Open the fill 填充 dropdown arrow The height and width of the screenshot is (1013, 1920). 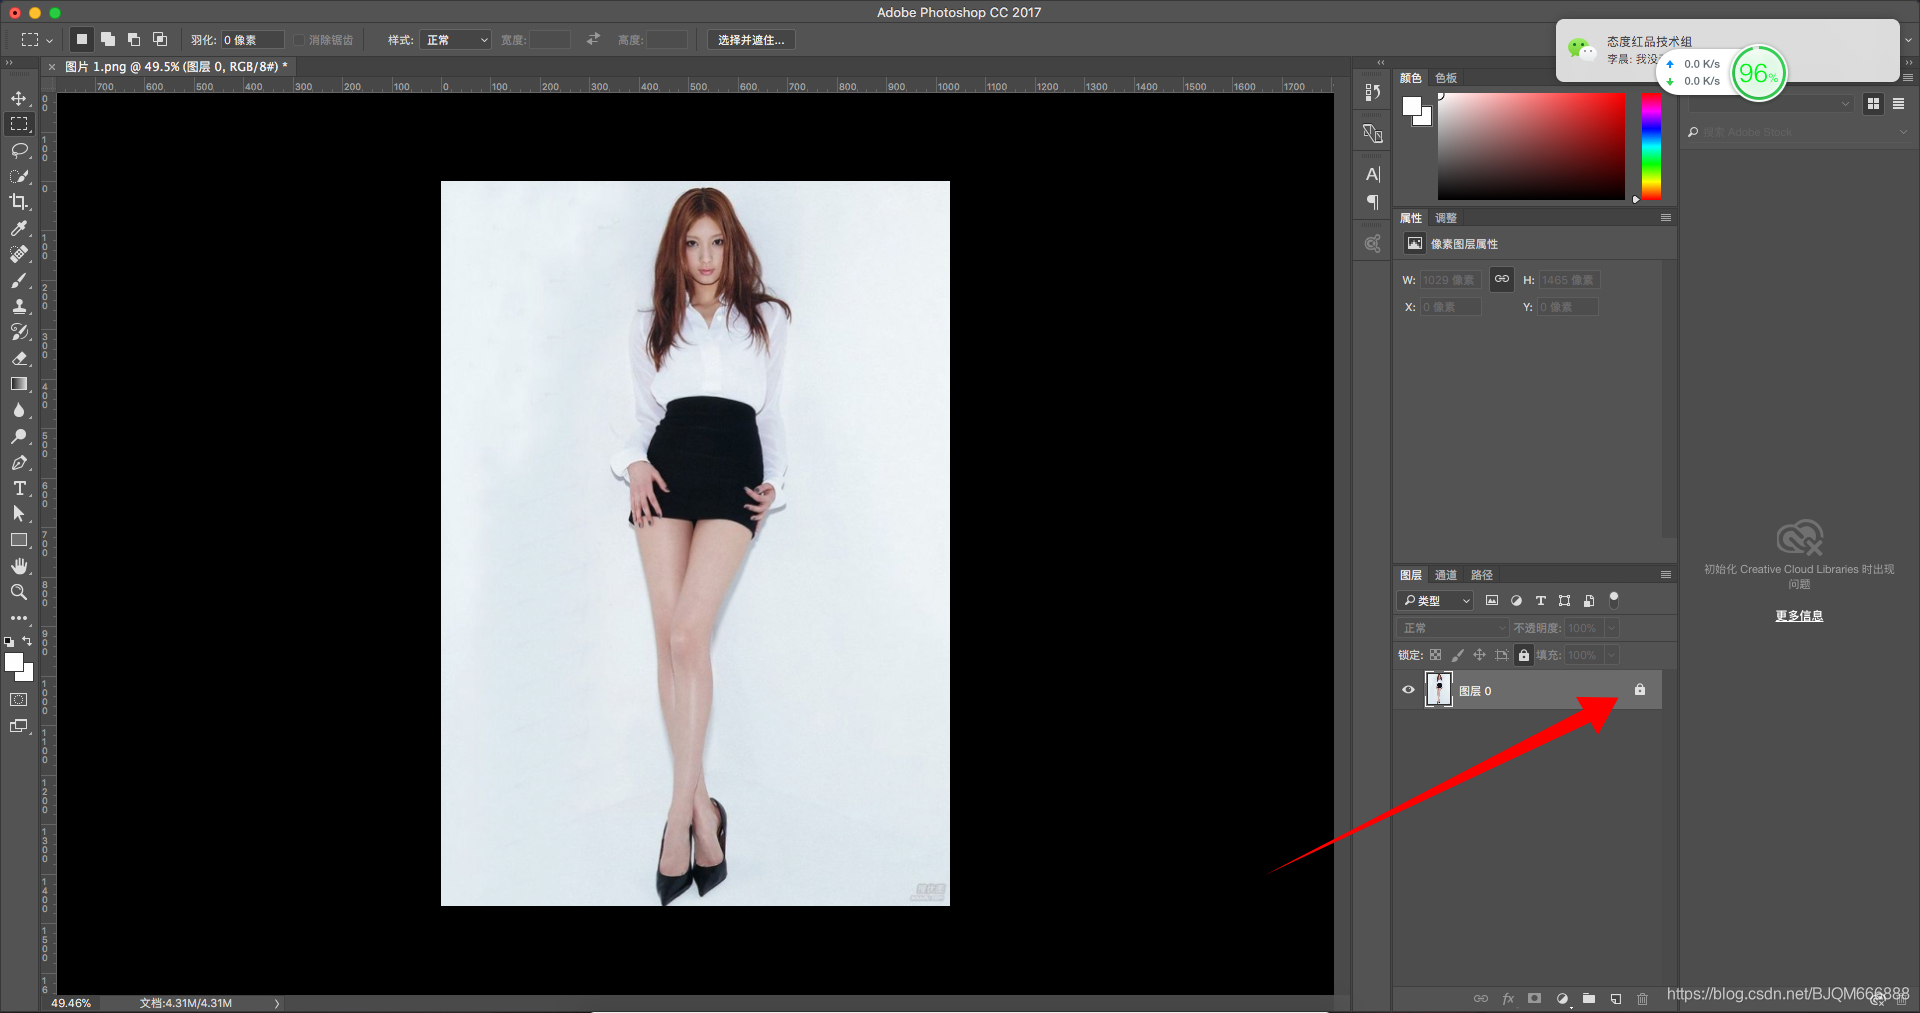[x=1611, y=655]
